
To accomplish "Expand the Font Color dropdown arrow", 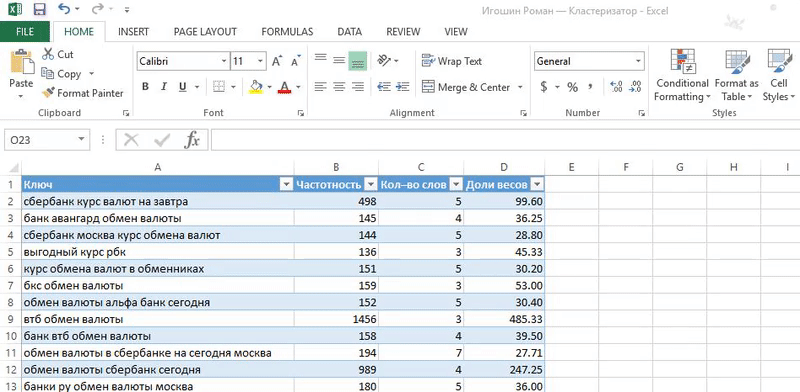I will point(298,87).
